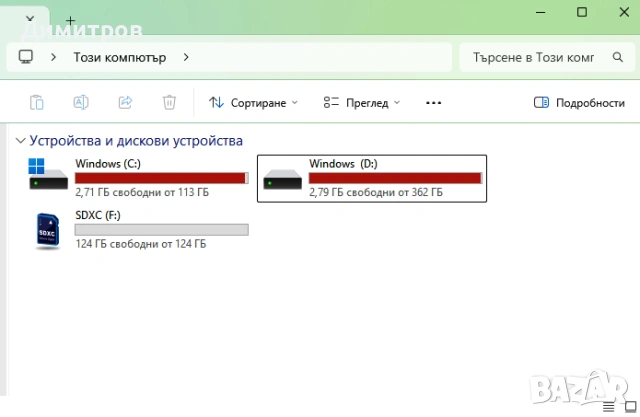Click Устройства и дискови устройства heading
640x417 pixels.
click(136, 141)
